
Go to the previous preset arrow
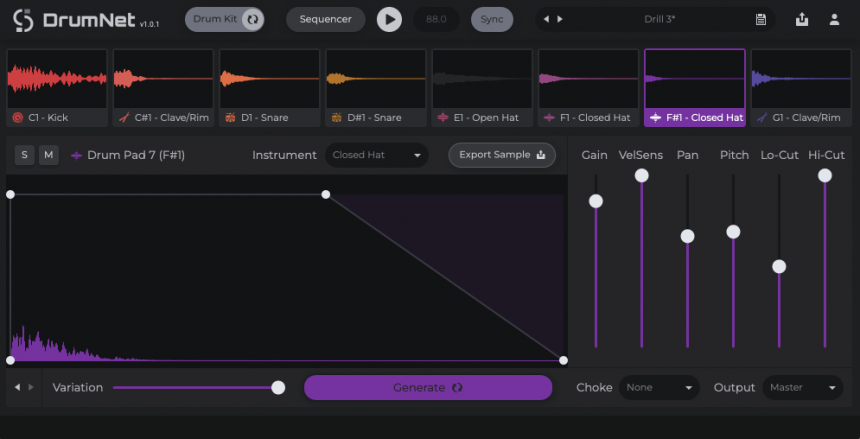(546, 19)
